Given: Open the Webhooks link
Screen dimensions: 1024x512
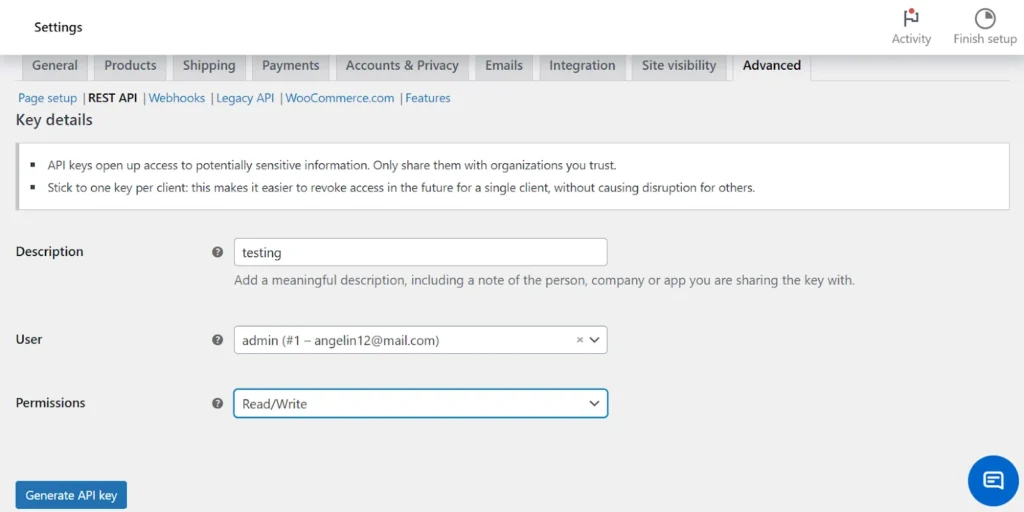Looking at the screenshot, I should (177, 98).
